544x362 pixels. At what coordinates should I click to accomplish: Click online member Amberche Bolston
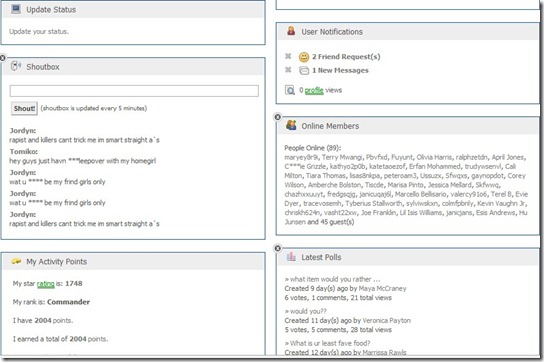[334, 185]
